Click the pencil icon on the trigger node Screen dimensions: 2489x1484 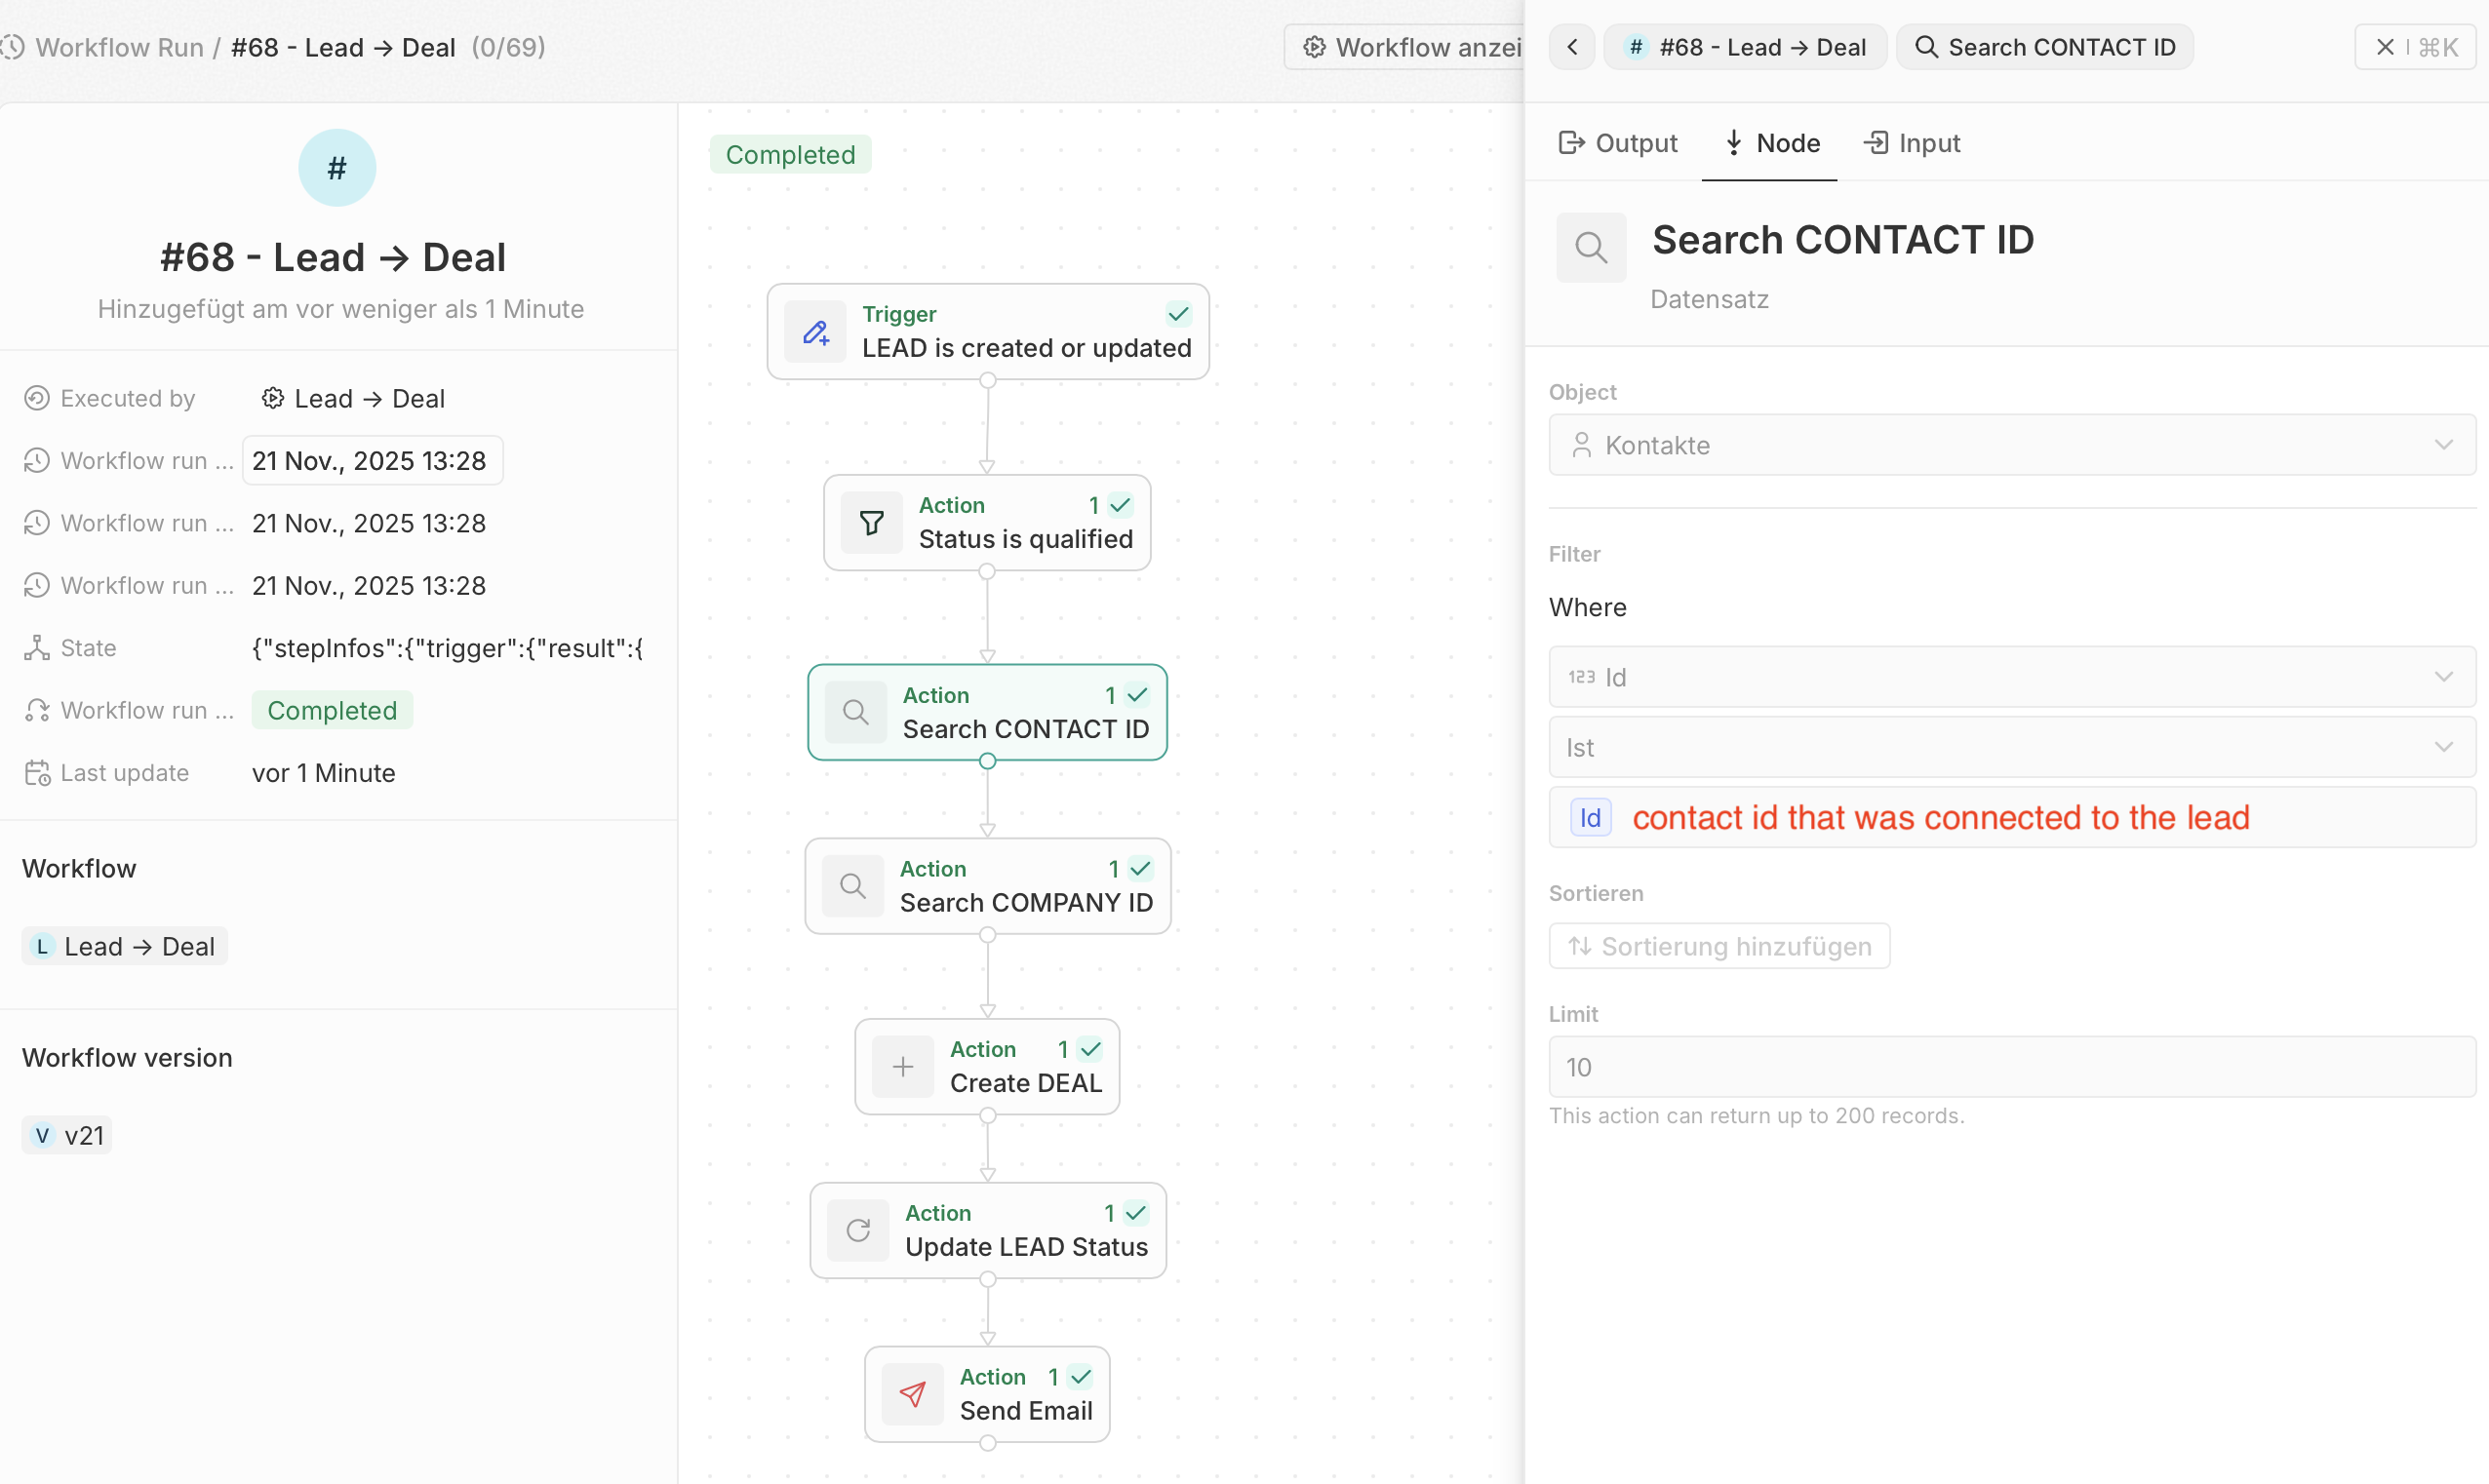[815, 332]
